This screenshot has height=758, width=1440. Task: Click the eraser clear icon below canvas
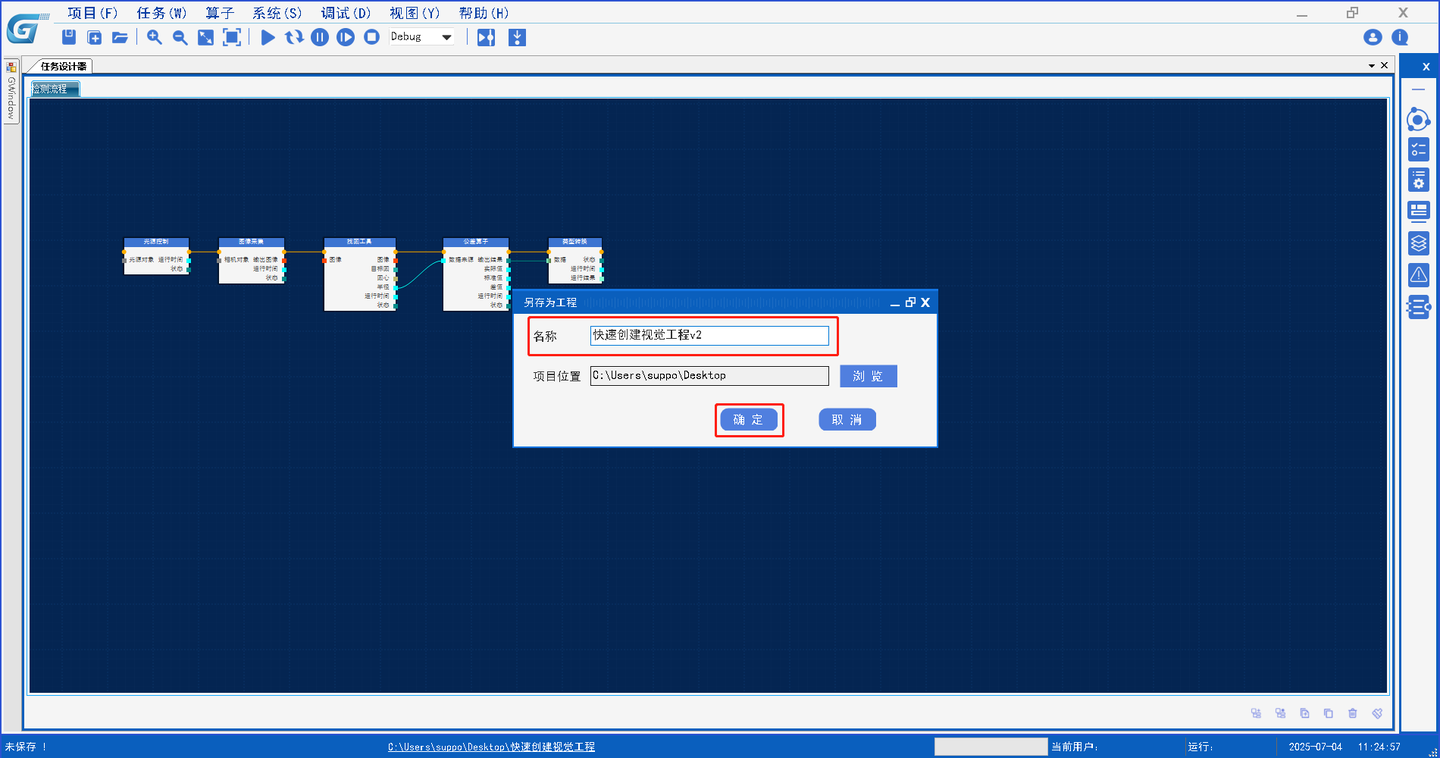click(1377, 713)
